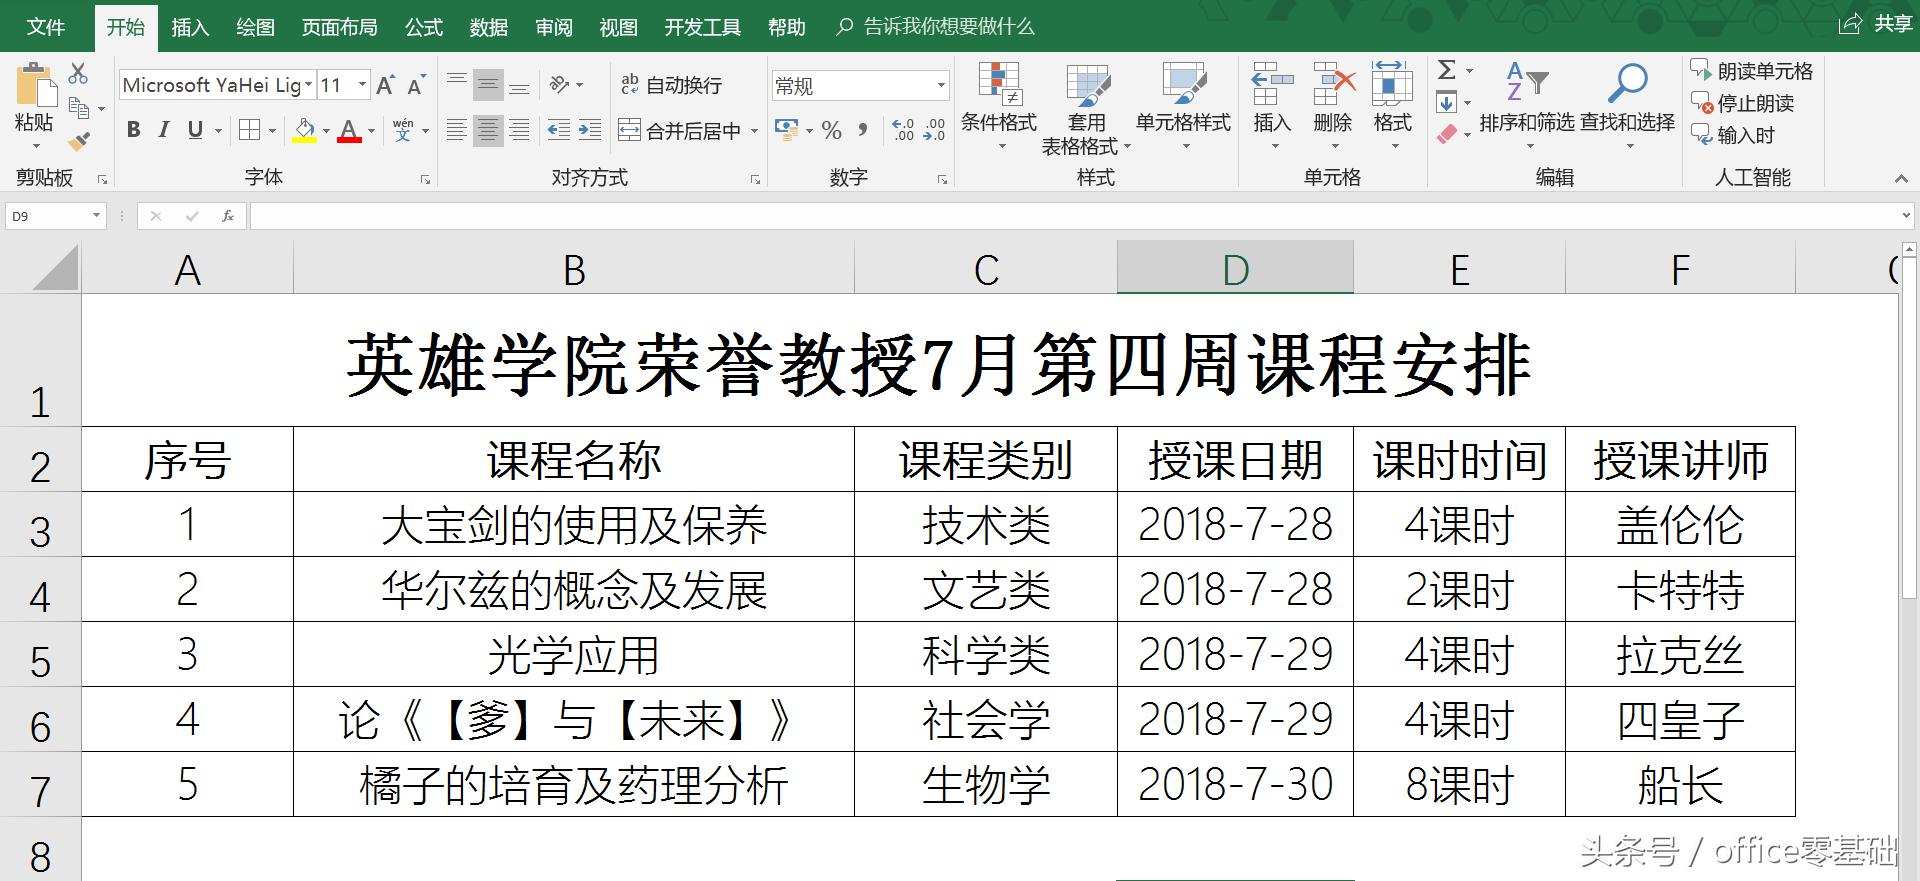
Task: Click the Cut scissors icon
Action: 78,74
